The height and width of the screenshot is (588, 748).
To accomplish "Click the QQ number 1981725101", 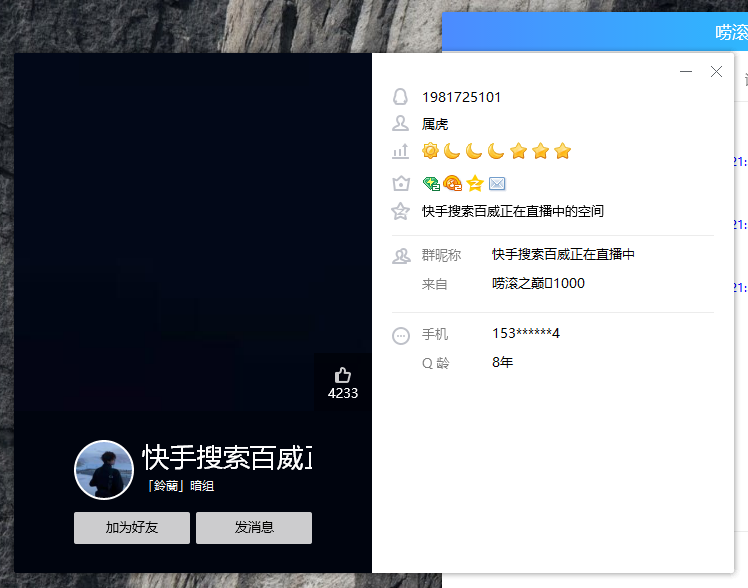I will pyautogui.click(x=461, y=97).
